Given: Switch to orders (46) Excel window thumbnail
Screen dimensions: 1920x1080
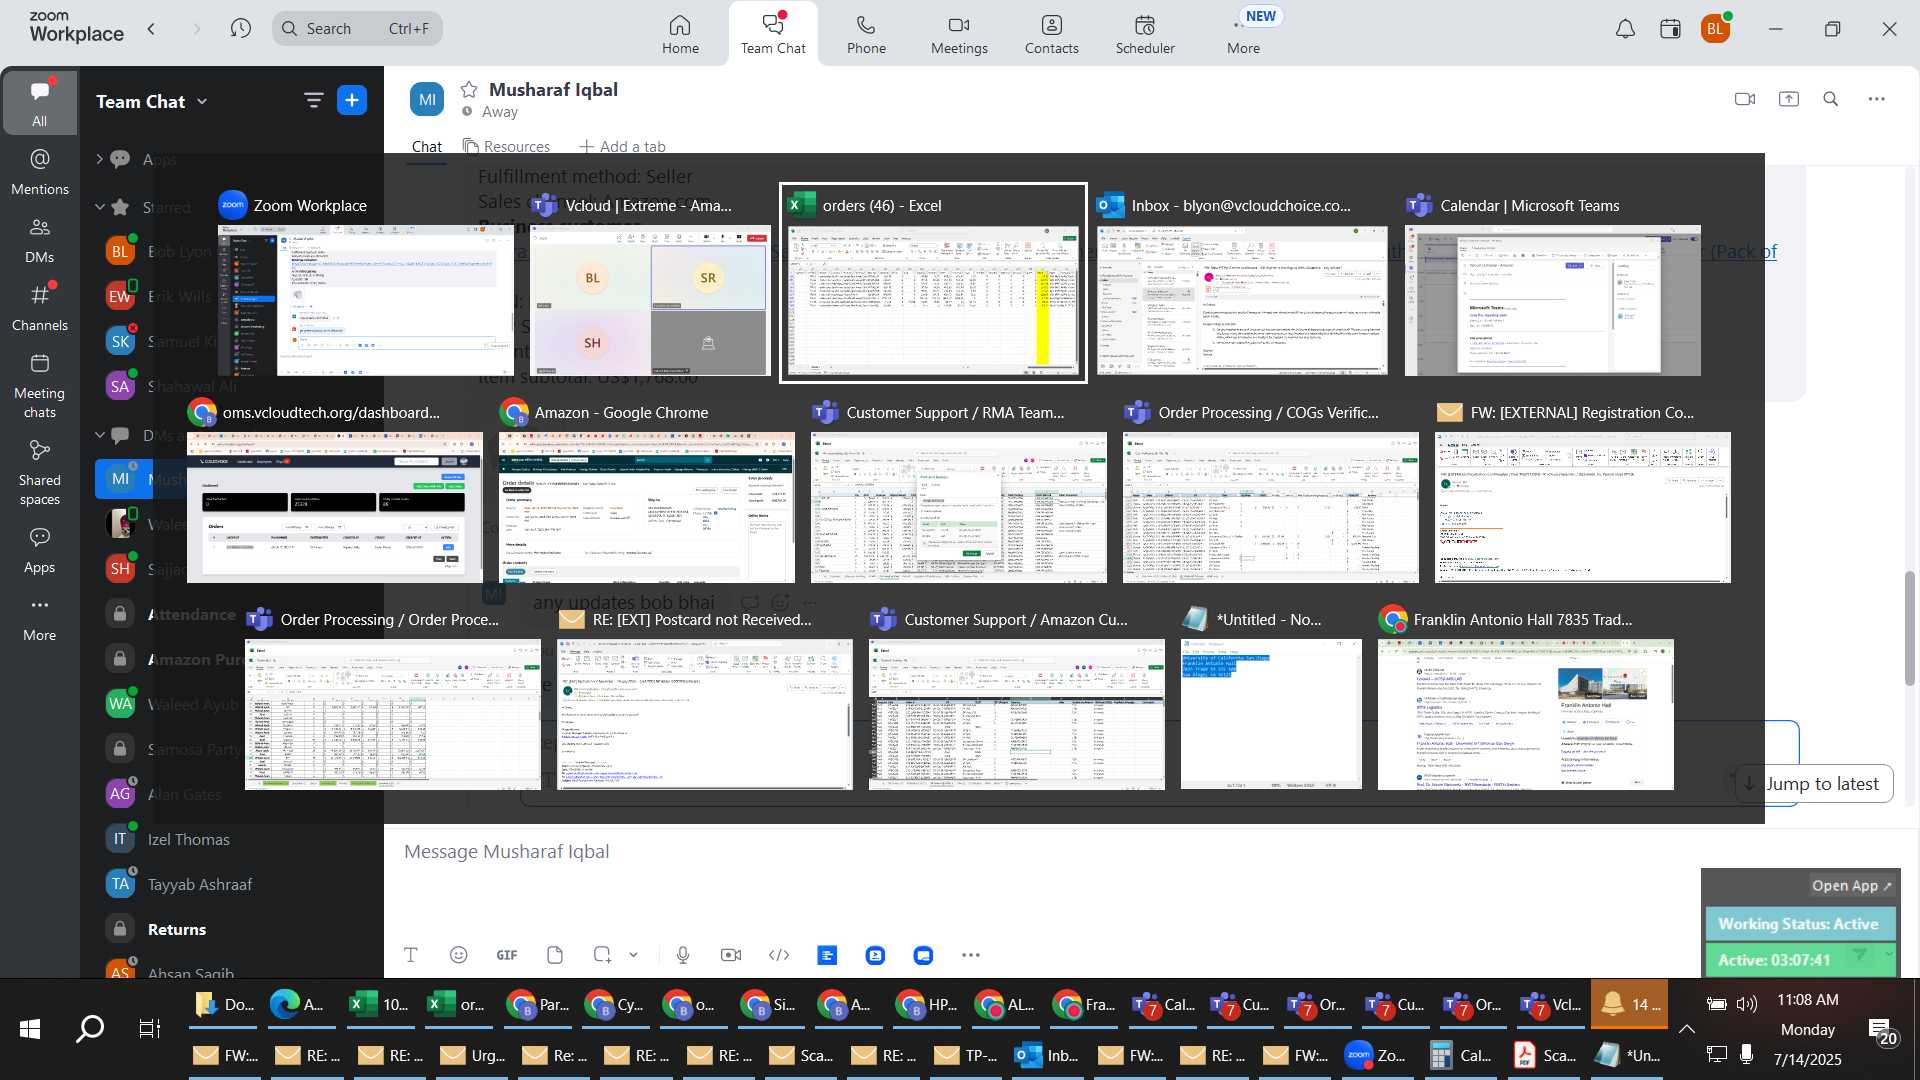Looking at the screenshot, I should pyautogui.click(x=933, y=283).
